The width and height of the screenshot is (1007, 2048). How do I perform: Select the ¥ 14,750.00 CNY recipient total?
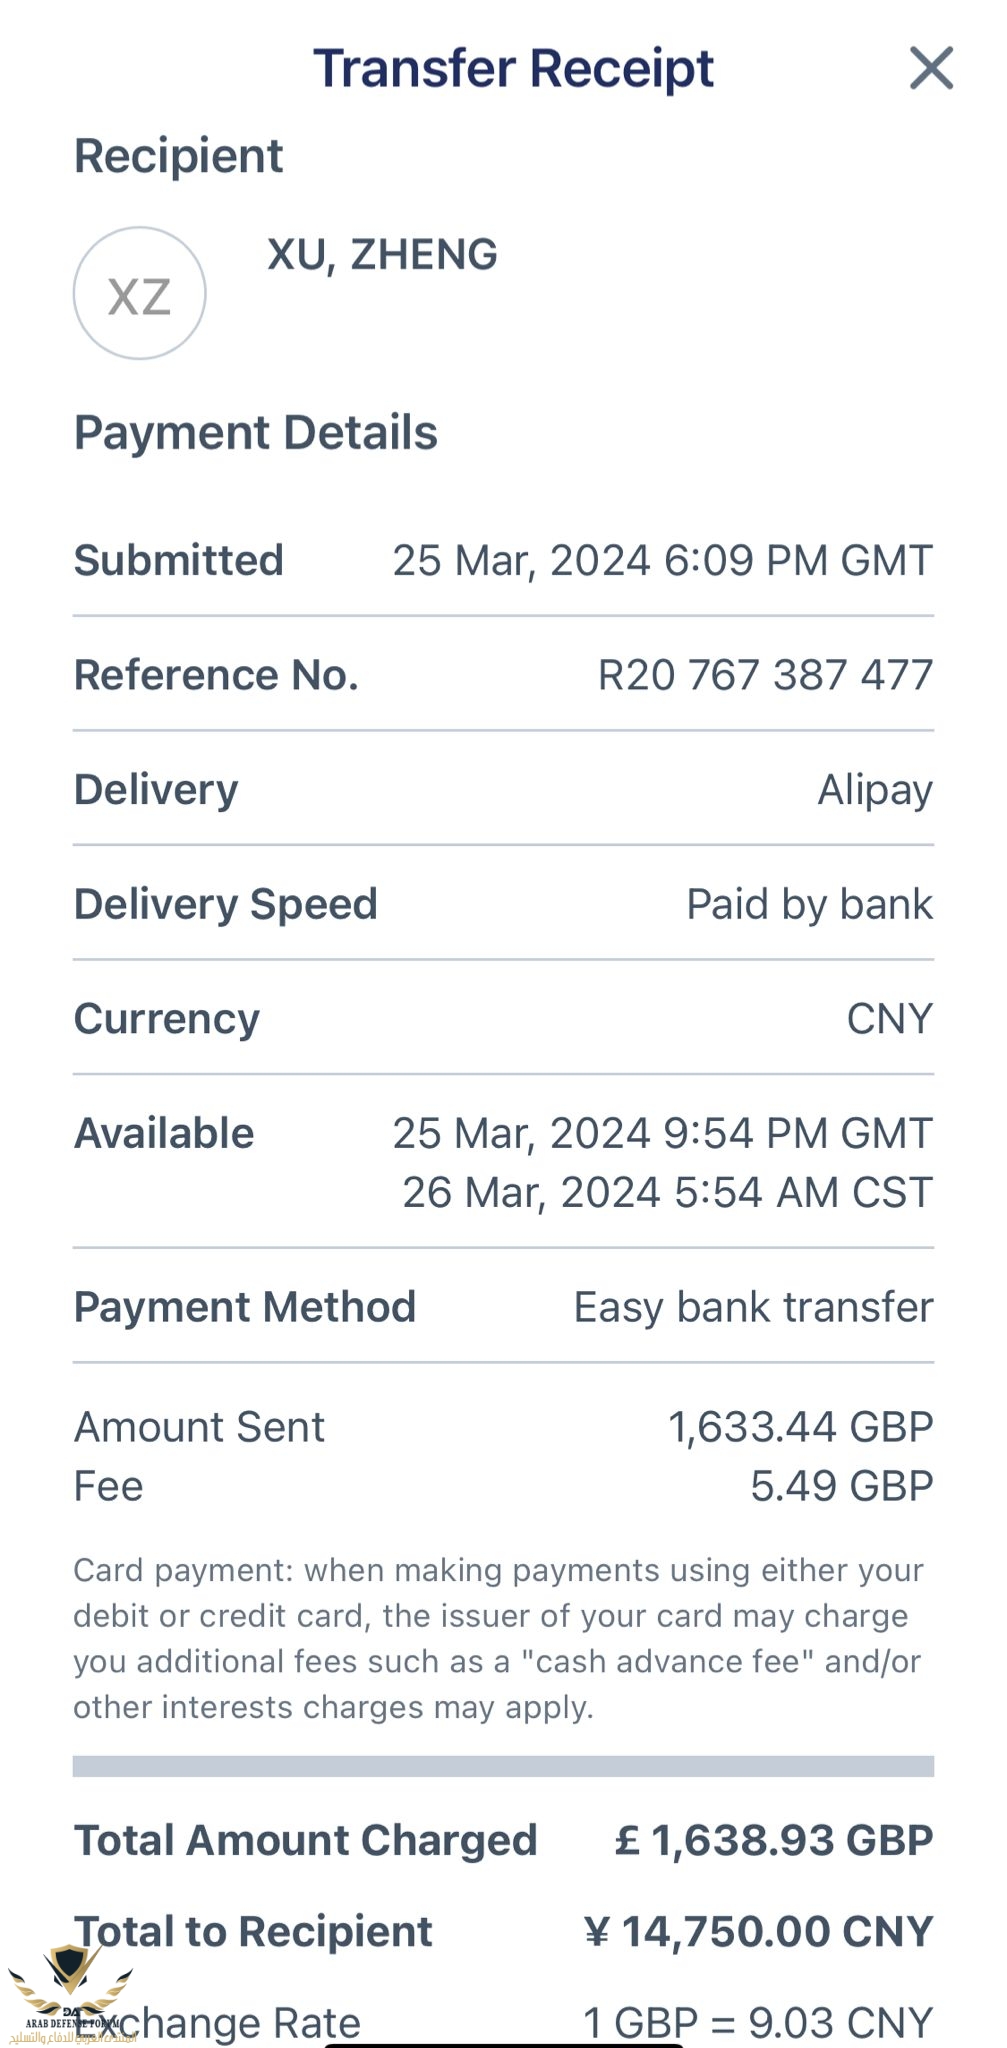[758, 1931]
